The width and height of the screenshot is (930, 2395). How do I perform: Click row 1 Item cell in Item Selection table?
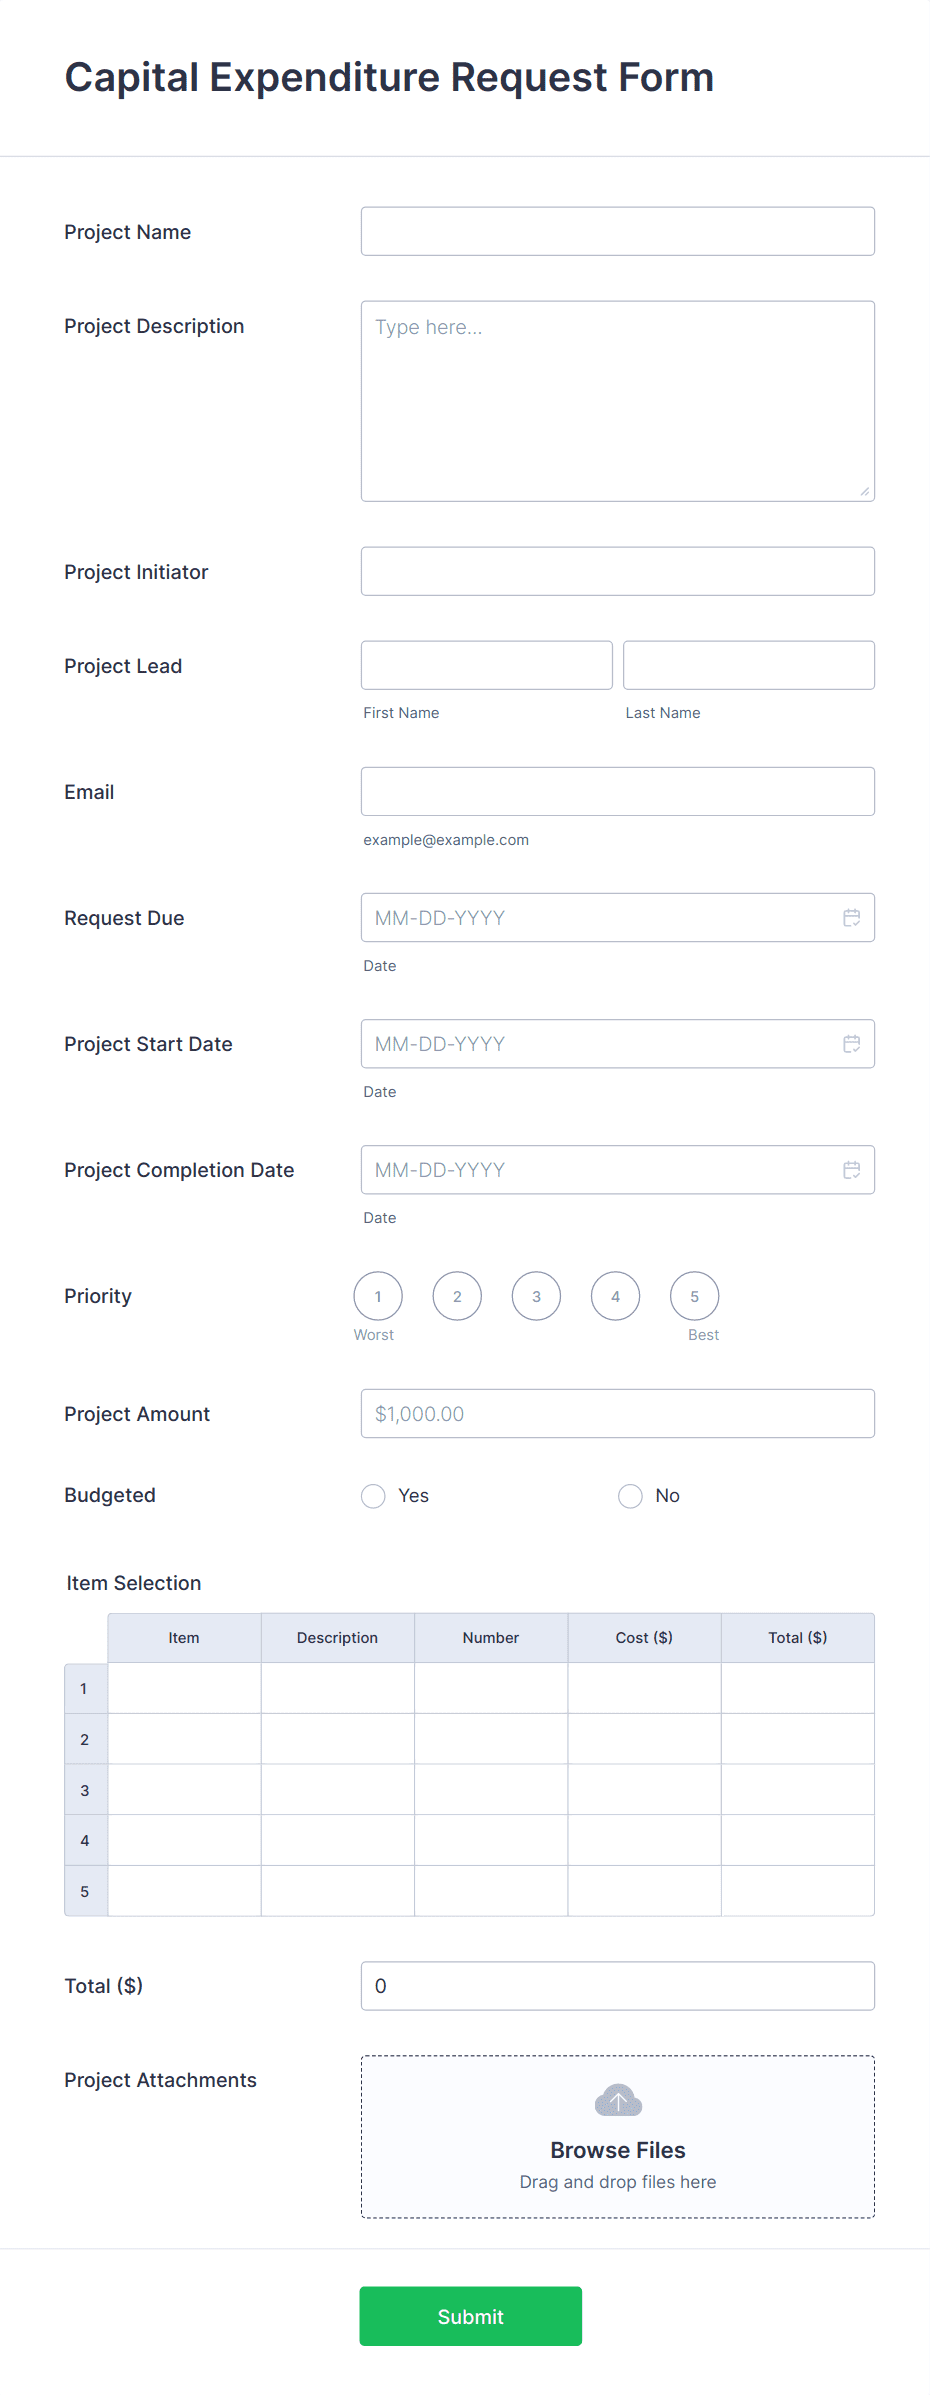point(183,1687)
